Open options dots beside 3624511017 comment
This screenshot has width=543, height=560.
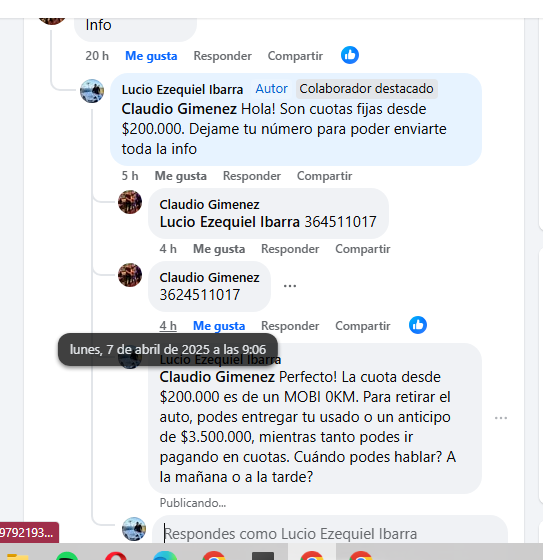pyautogui.click(x=290, y=286)
